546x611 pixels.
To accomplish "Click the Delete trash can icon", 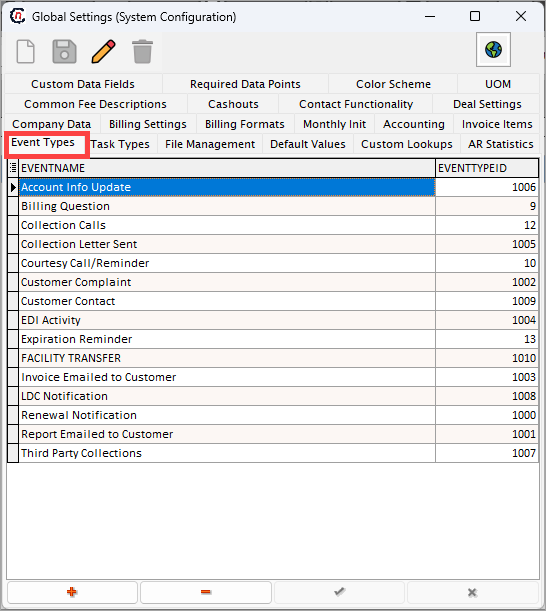I will 142,51.
